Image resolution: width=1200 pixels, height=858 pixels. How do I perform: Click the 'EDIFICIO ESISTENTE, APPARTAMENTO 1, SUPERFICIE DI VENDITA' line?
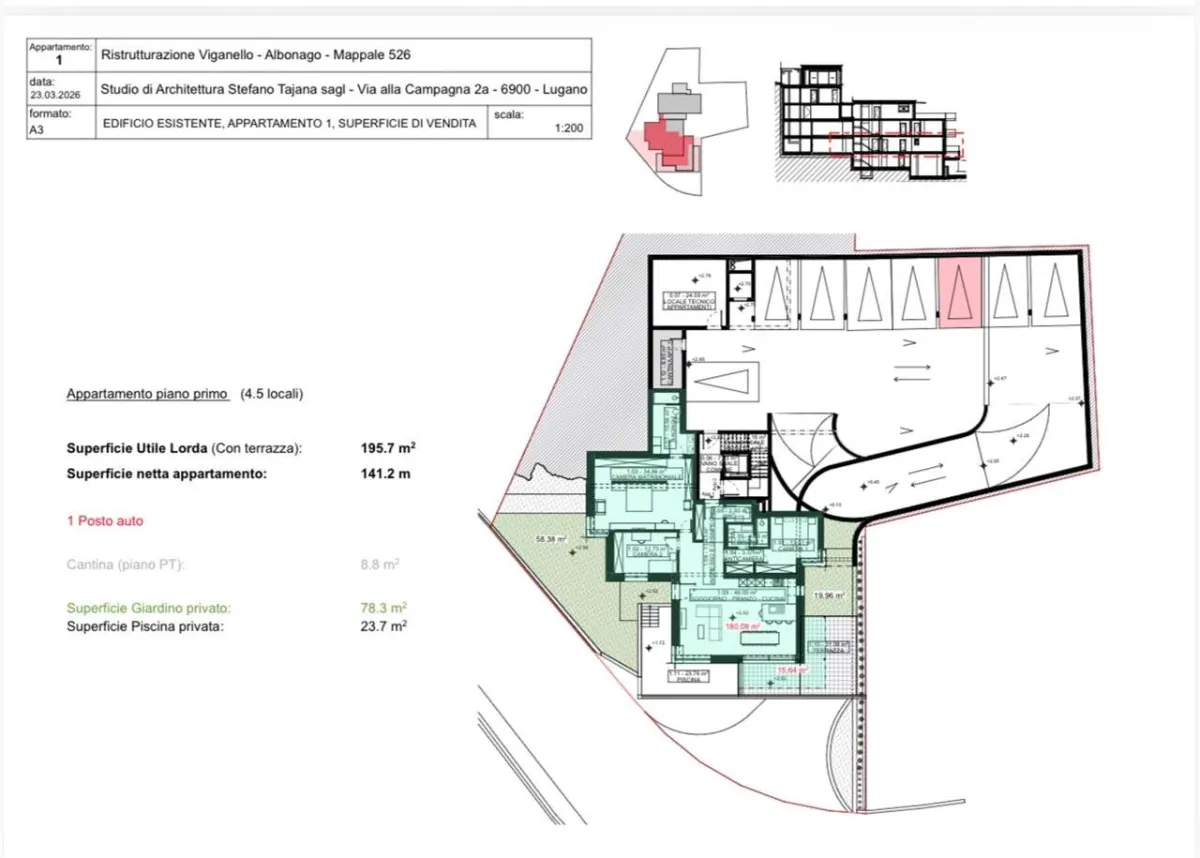pyautogui.click(x=289, y=126)
